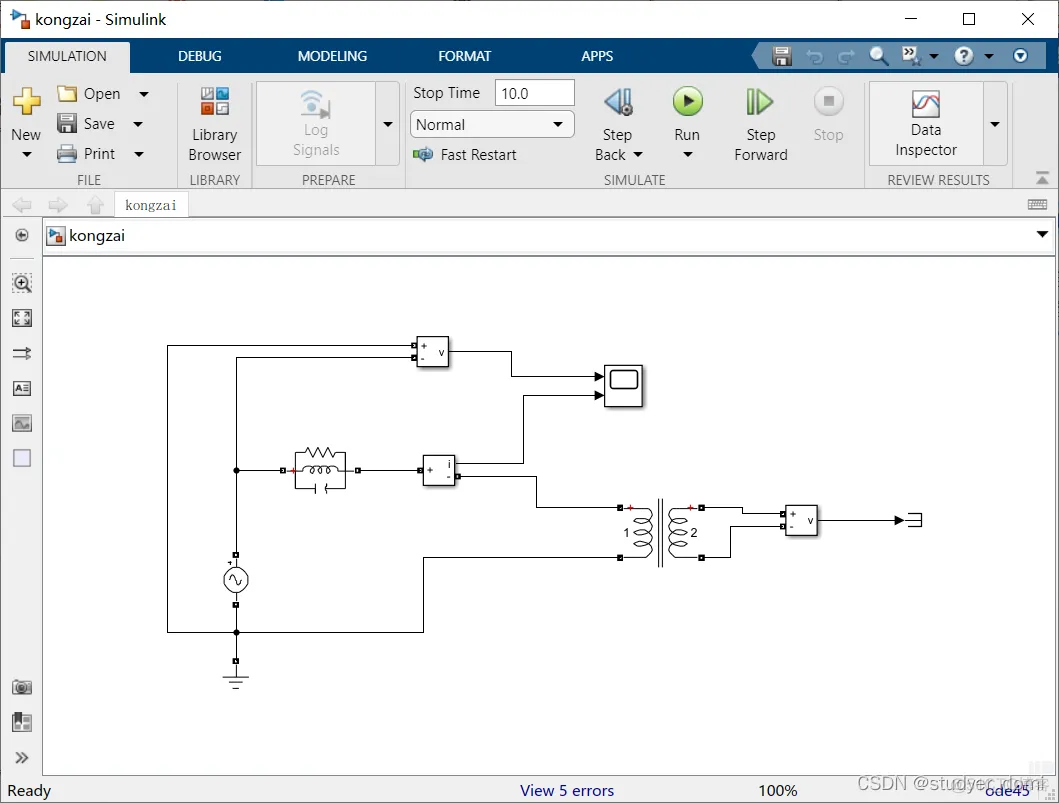This screenshot has width=1059, height=803.
Task: Add an annotation with the text icon
Action: (22, 388)
